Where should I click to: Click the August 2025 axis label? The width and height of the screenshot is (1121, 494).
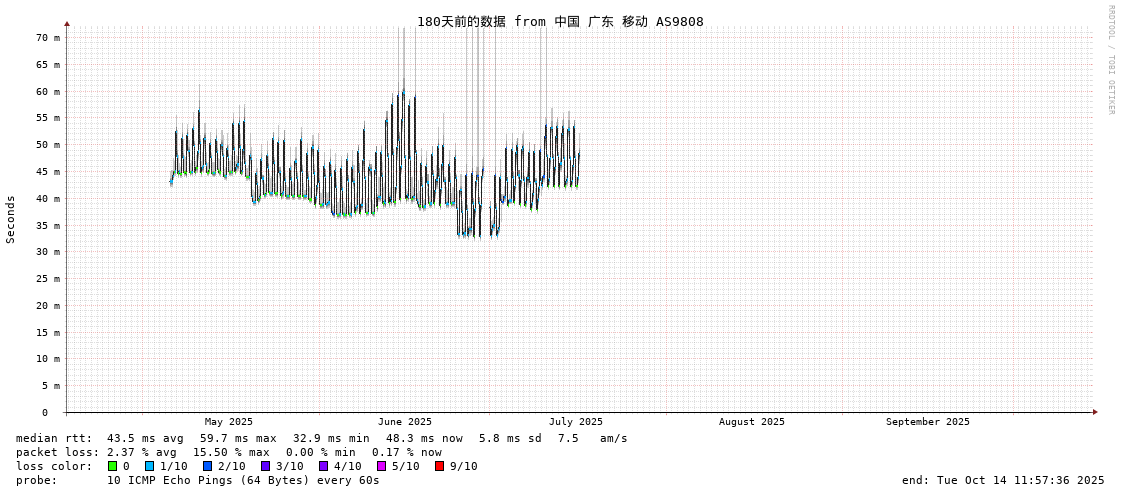(752, 422)
